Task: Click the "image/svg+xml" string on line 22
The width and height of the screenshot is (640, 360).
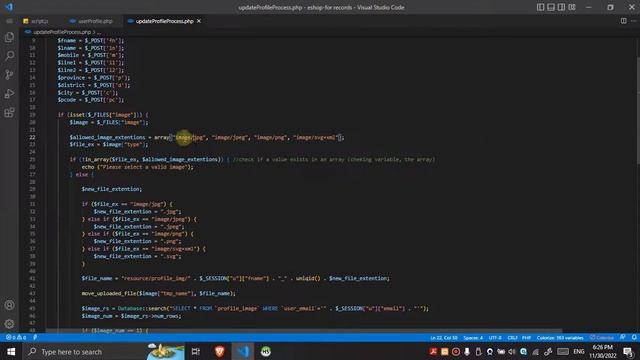Action: pyautogui.click(x=316, y=137)
